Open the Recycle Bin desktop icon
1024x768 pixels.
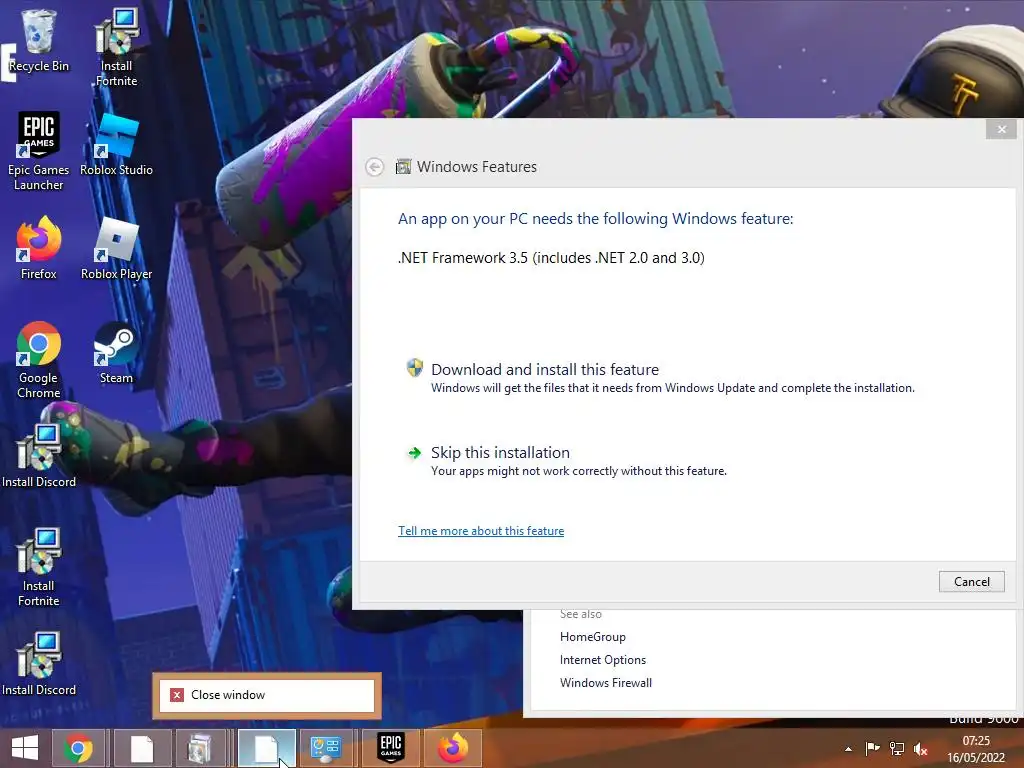tap(39, 40)
